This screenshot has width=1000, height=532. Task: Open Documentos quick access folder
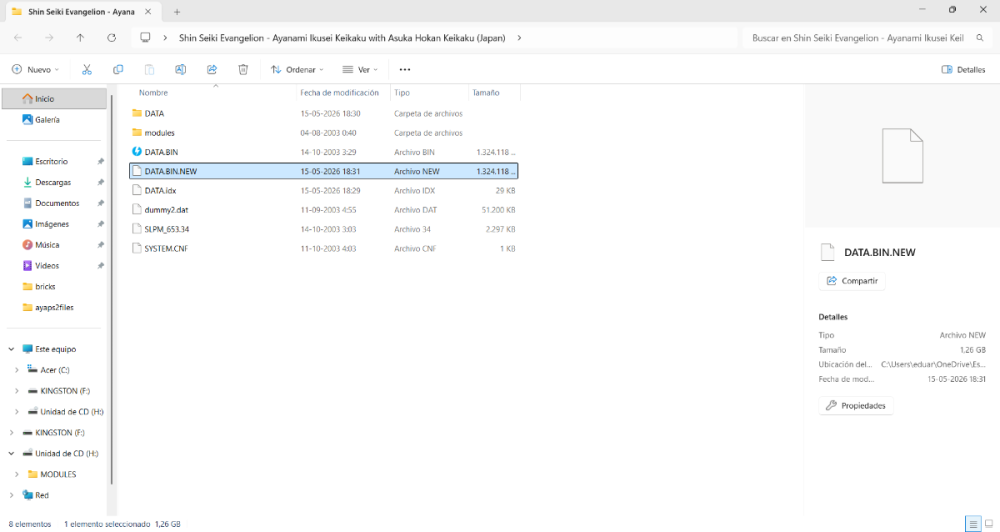tap(57, 203)
